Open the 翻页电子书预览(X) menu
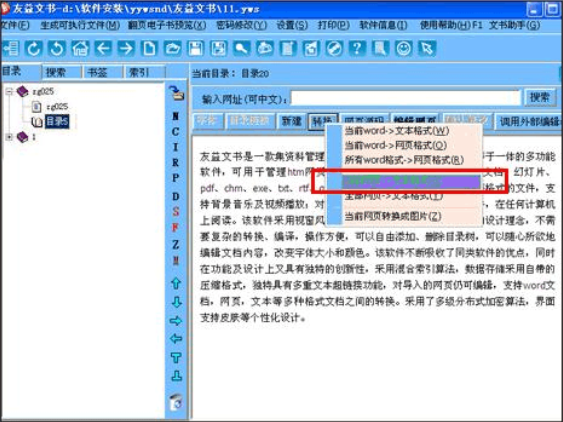Viewport: 563px width, 422px height. click(x=167, y=25)
